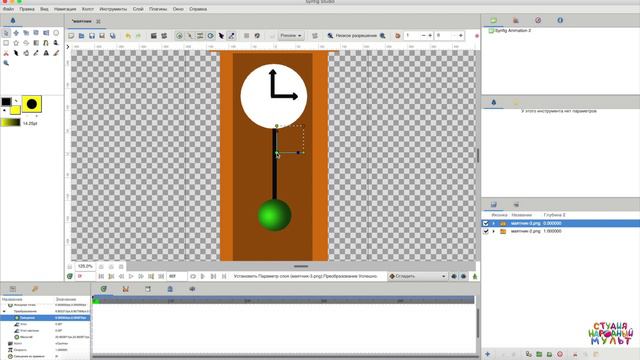Open the Правка menu

pos(27,9)
